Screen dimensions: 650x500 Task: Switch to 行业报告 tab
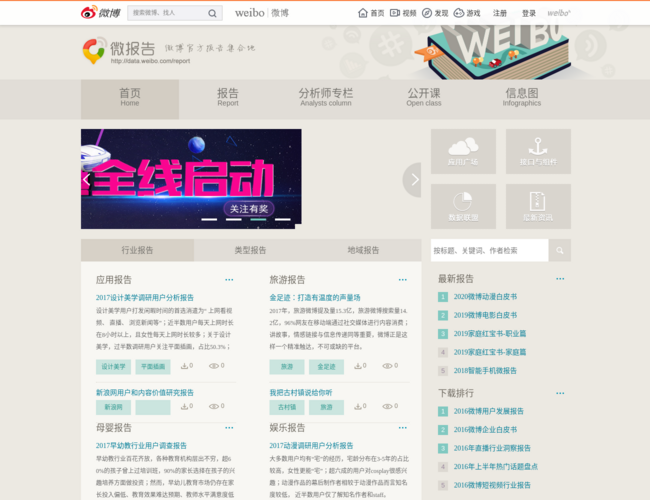click(x=137, y=250)
